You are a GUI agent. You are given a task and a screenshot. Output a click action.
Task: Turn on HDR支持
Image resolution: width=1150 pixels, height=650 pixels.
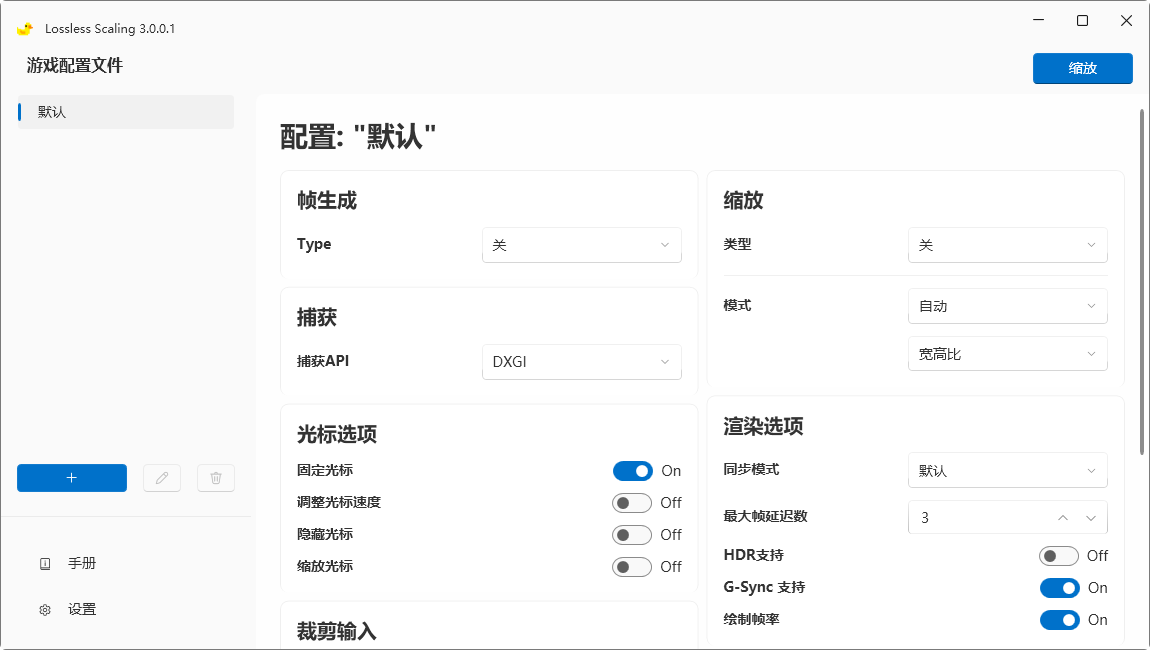pos(1059,555)
